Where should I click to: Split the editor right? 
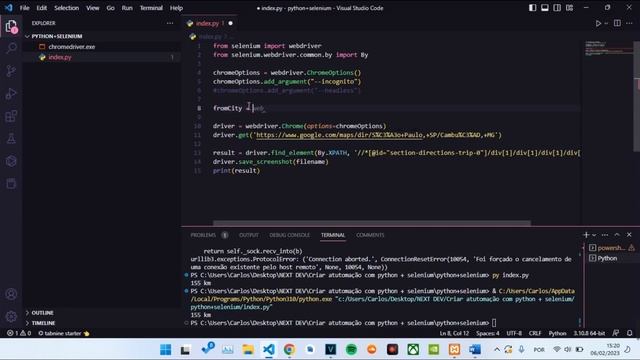point(617,23)
